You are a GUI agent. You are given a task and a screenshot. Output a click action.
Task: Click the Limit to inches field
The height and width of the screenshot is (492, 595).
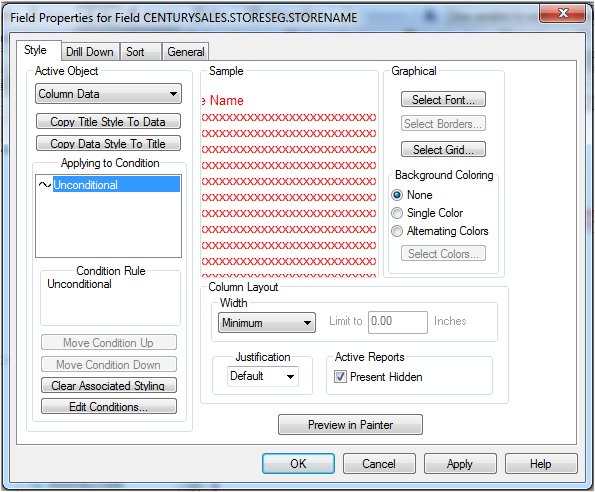click(398, 322)
